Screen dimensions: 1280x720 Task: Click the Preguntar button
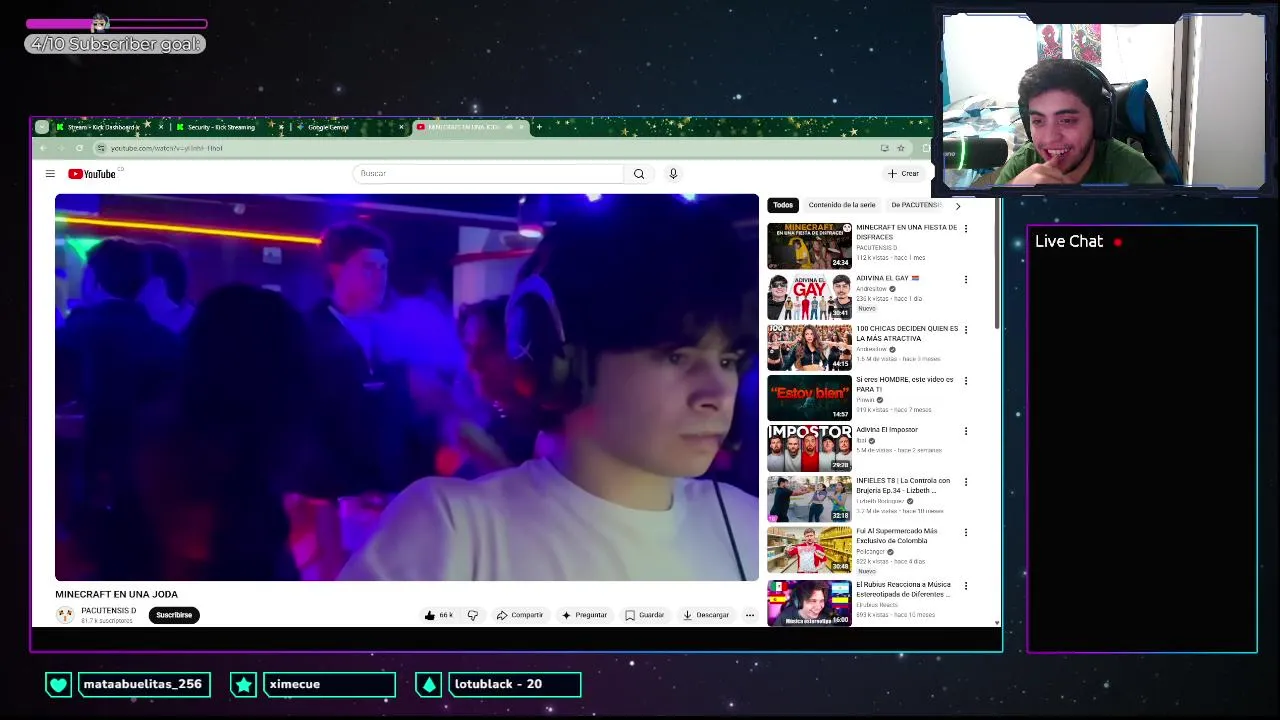coord(585,615)
